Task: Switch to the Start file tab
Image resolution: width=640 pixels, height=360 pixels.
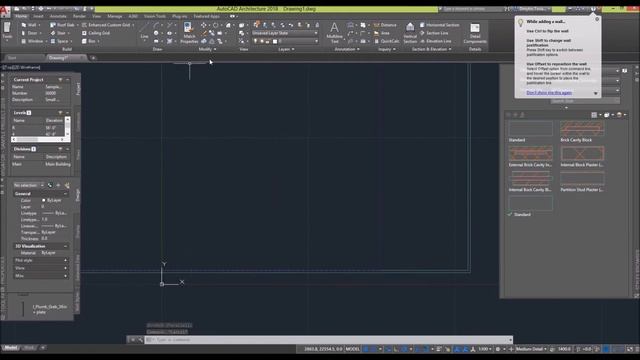Action: pyautogui.click(x=23, y=58)
